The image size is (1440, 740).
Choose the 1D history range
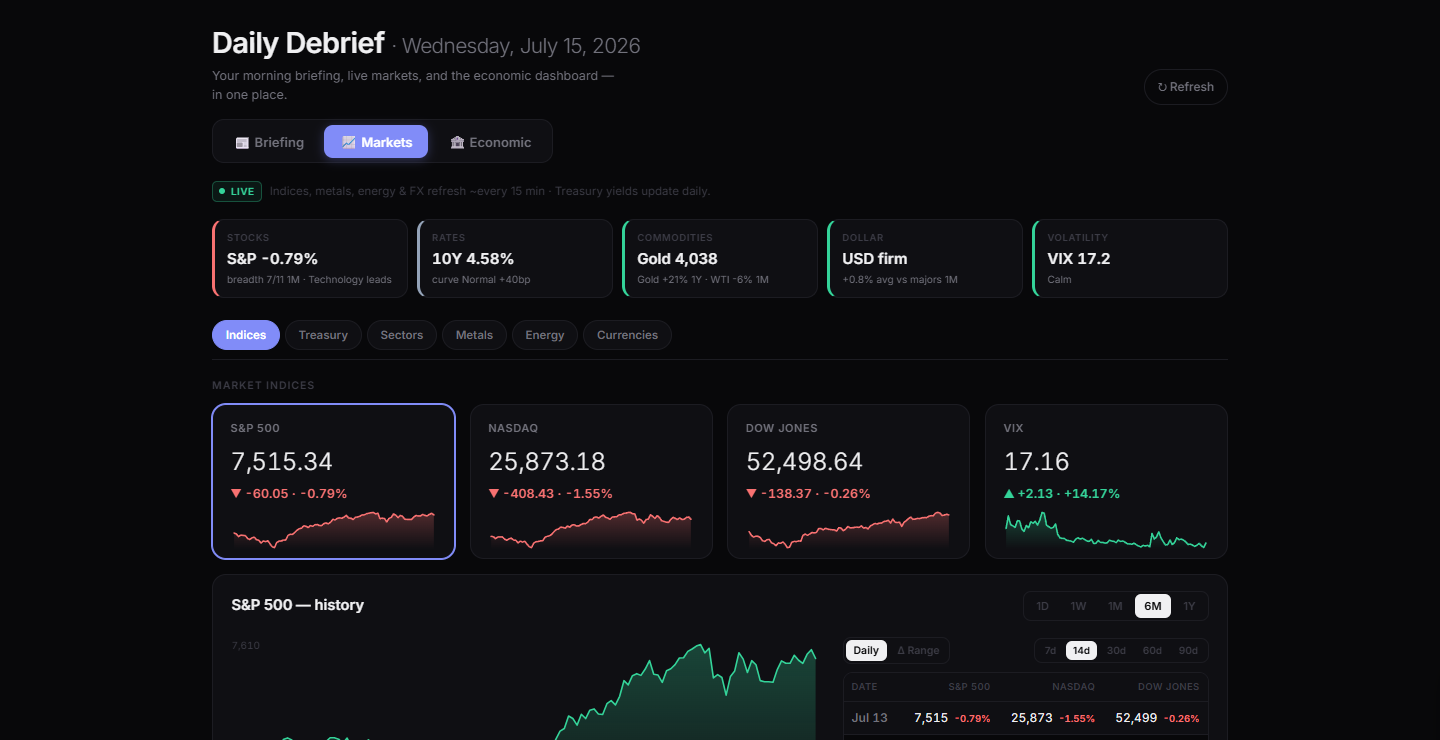pyautogui.click(x=1042, y=606)
